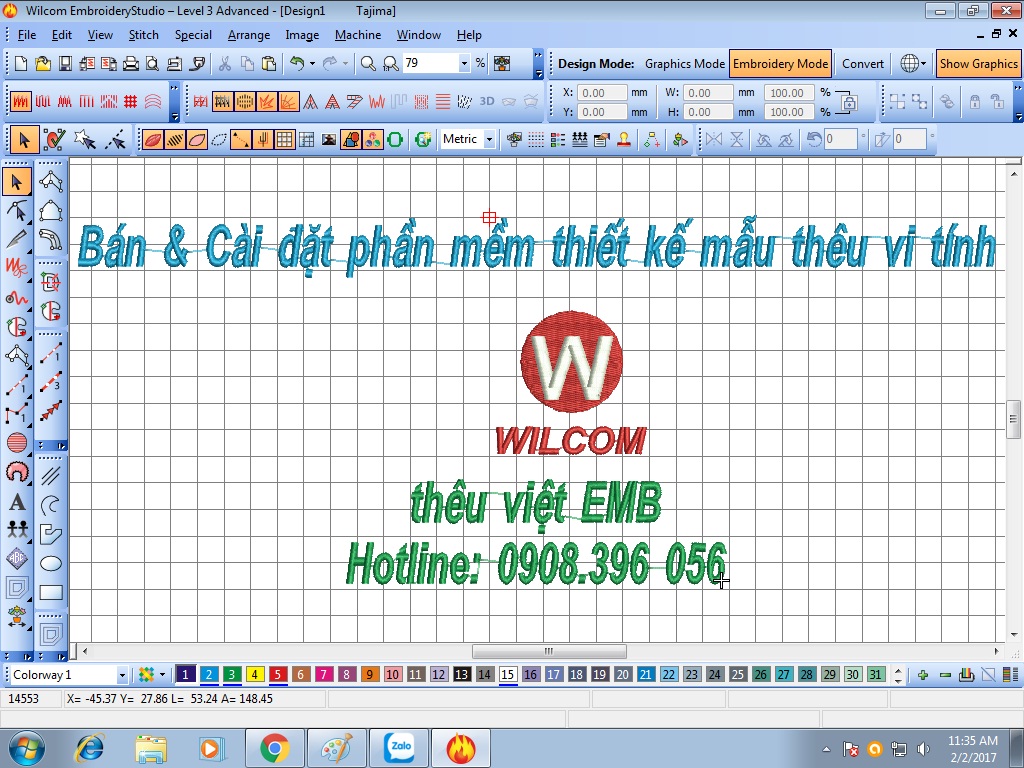1024x768 pixels.
Task: Open the Edit menu
Action: [62, 35]
